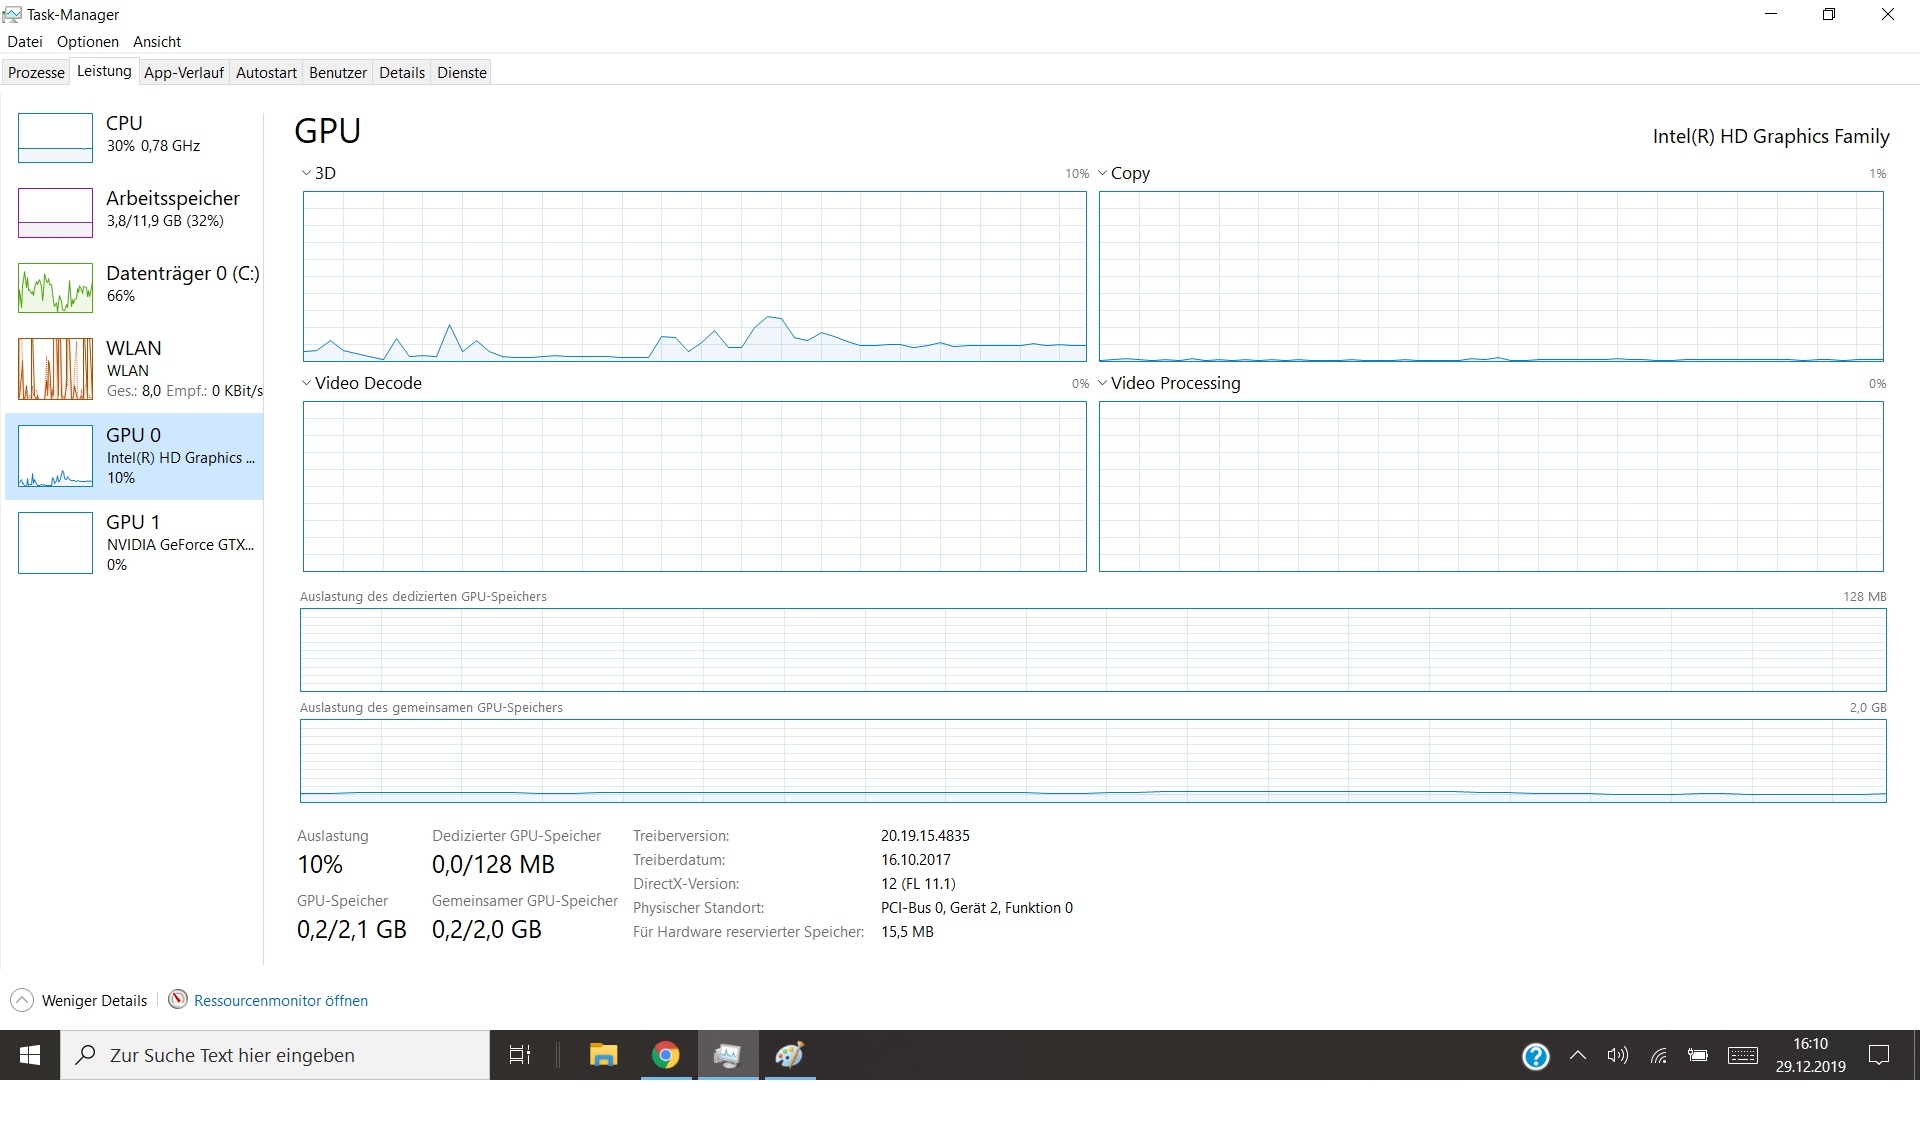
Task: Open the Arbeitsspeicher memory graph
Action: (56, 213)
